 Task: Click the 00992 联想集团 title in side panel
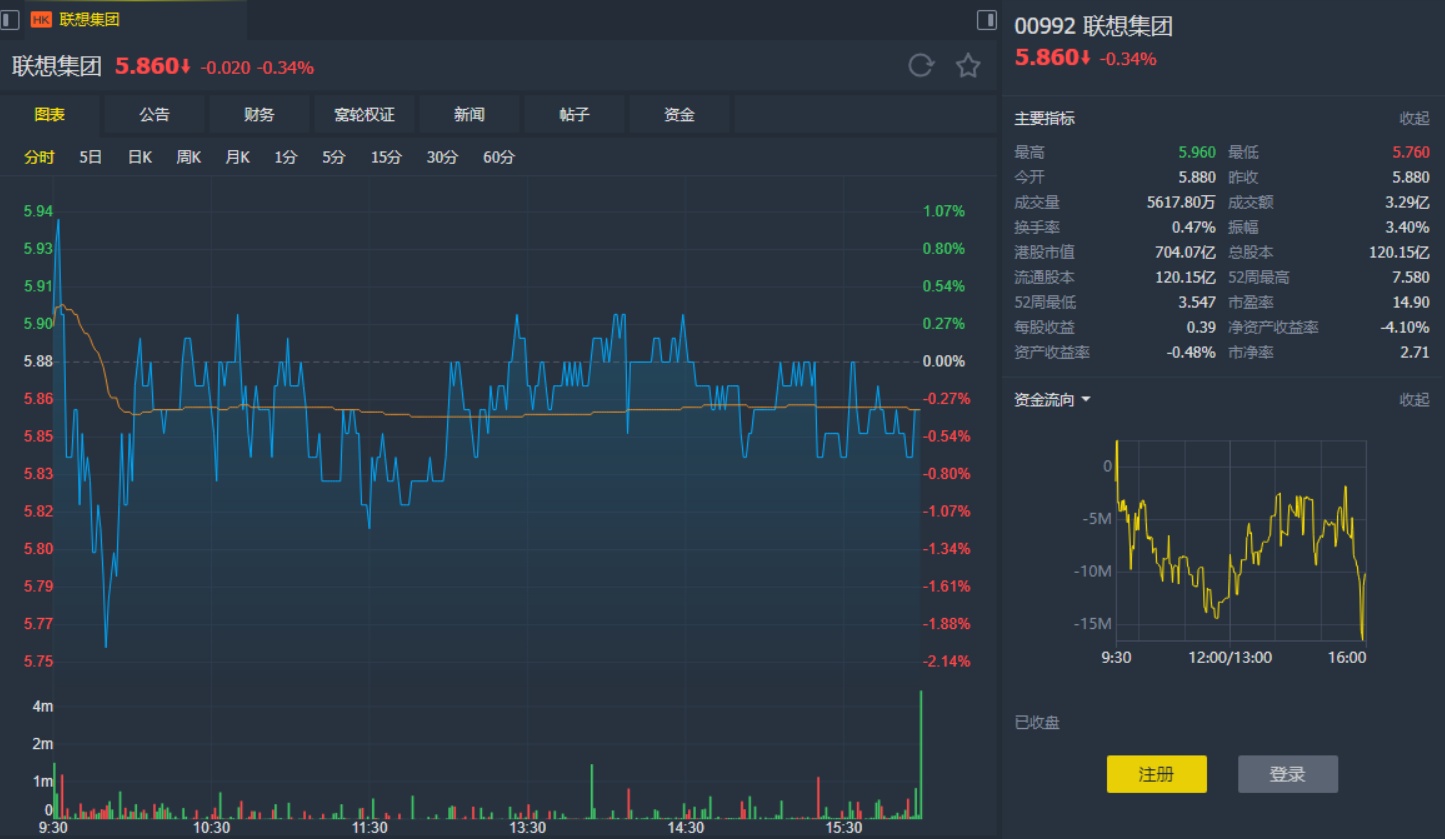click(1094, 27)
